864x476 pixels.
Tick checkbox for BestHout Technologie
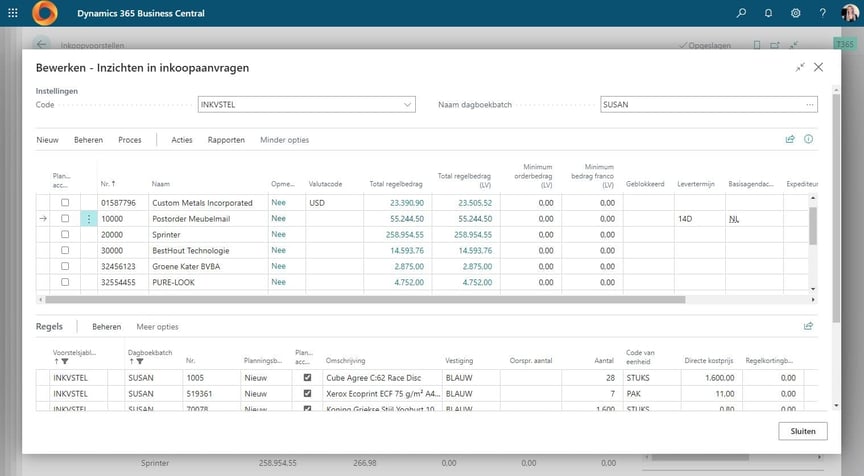(x=65, y=250)
